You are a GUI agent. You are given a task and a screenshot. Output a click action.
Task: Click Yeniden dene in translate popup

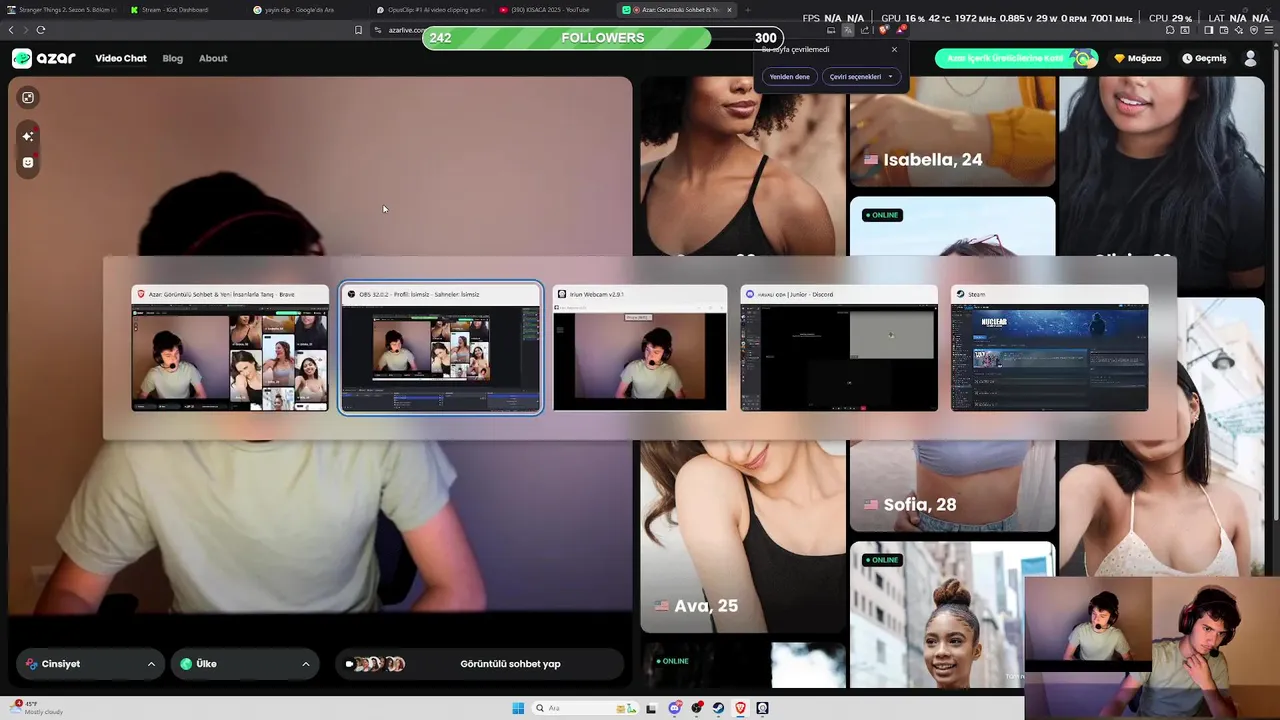[790, 77]
